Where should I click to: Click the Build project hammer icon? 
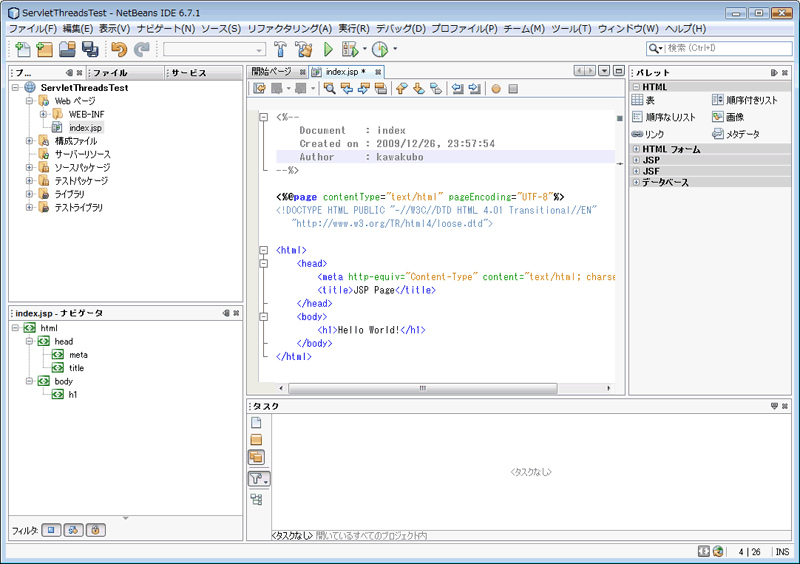tap(280, 49)
